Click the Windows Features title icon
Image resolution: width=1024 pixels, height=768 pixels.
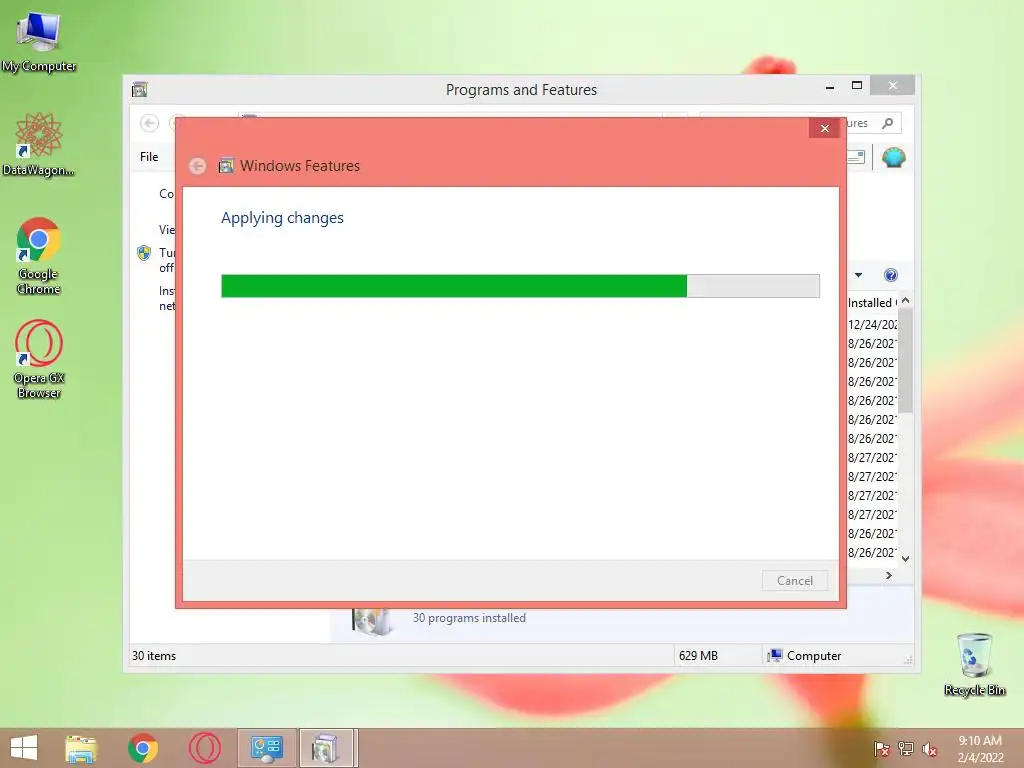[x=226, y=166]
